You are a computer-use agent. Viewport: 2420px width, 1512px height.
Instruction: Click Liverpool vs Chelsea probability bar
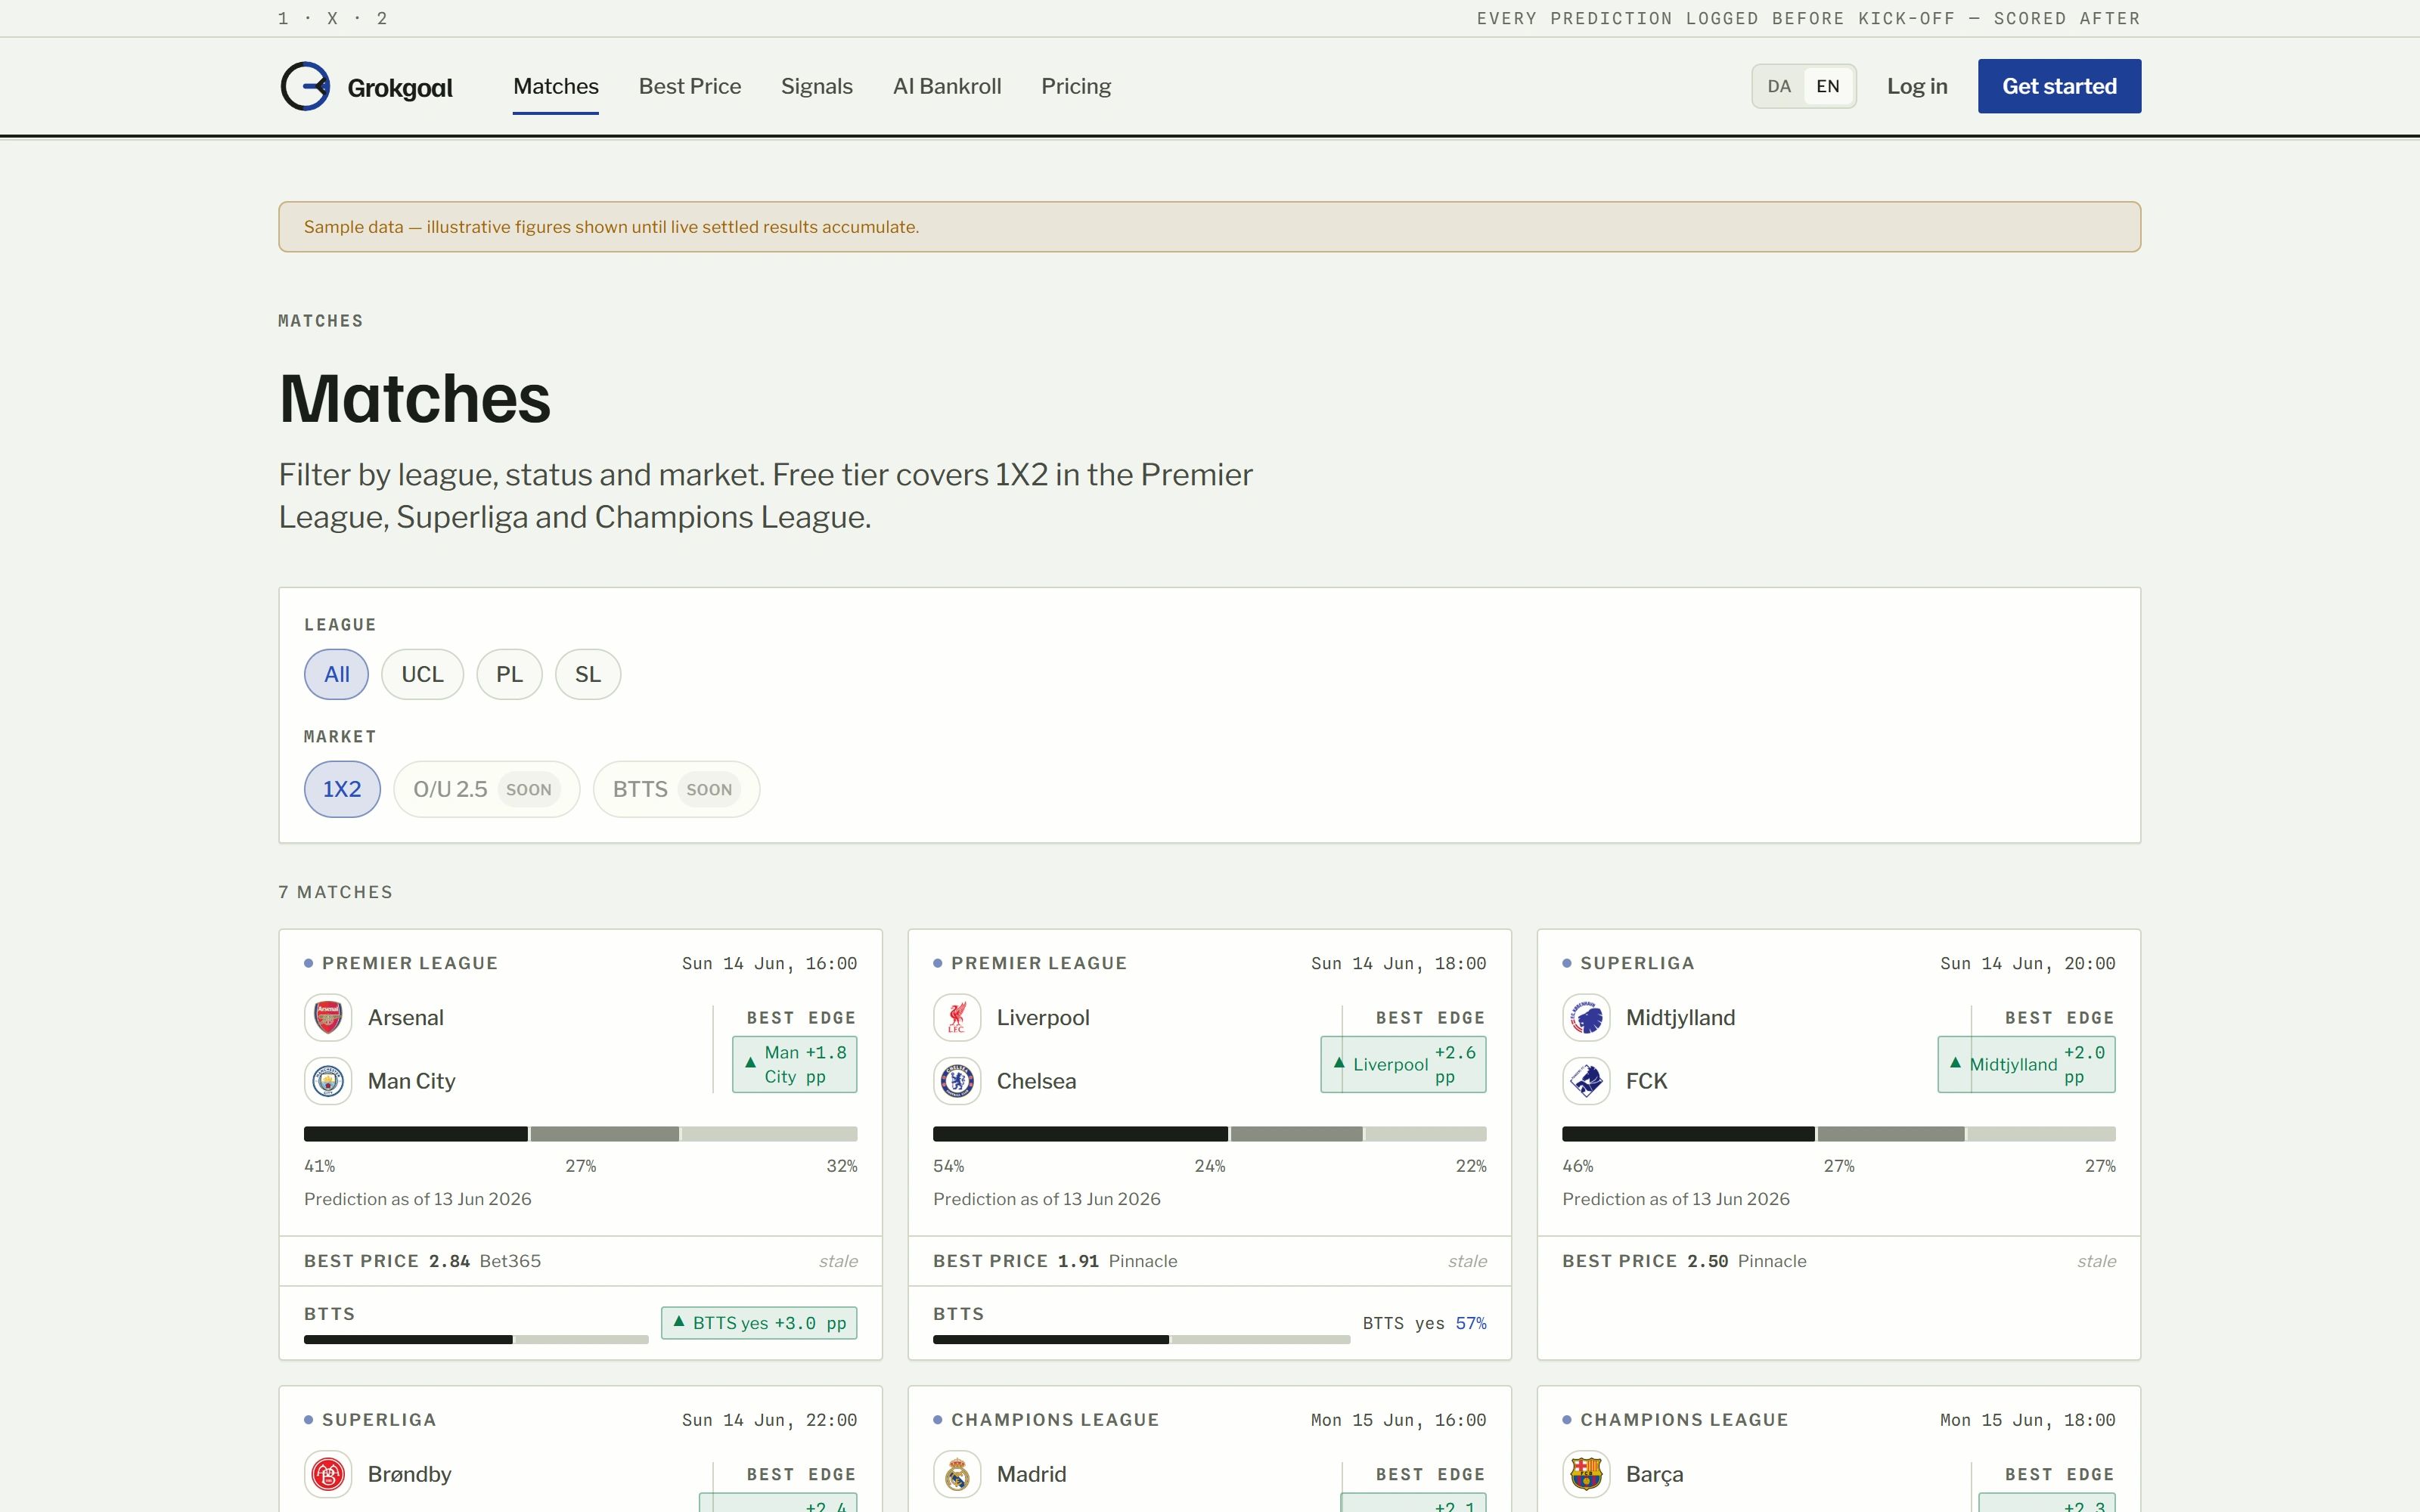point(1209,1134)
